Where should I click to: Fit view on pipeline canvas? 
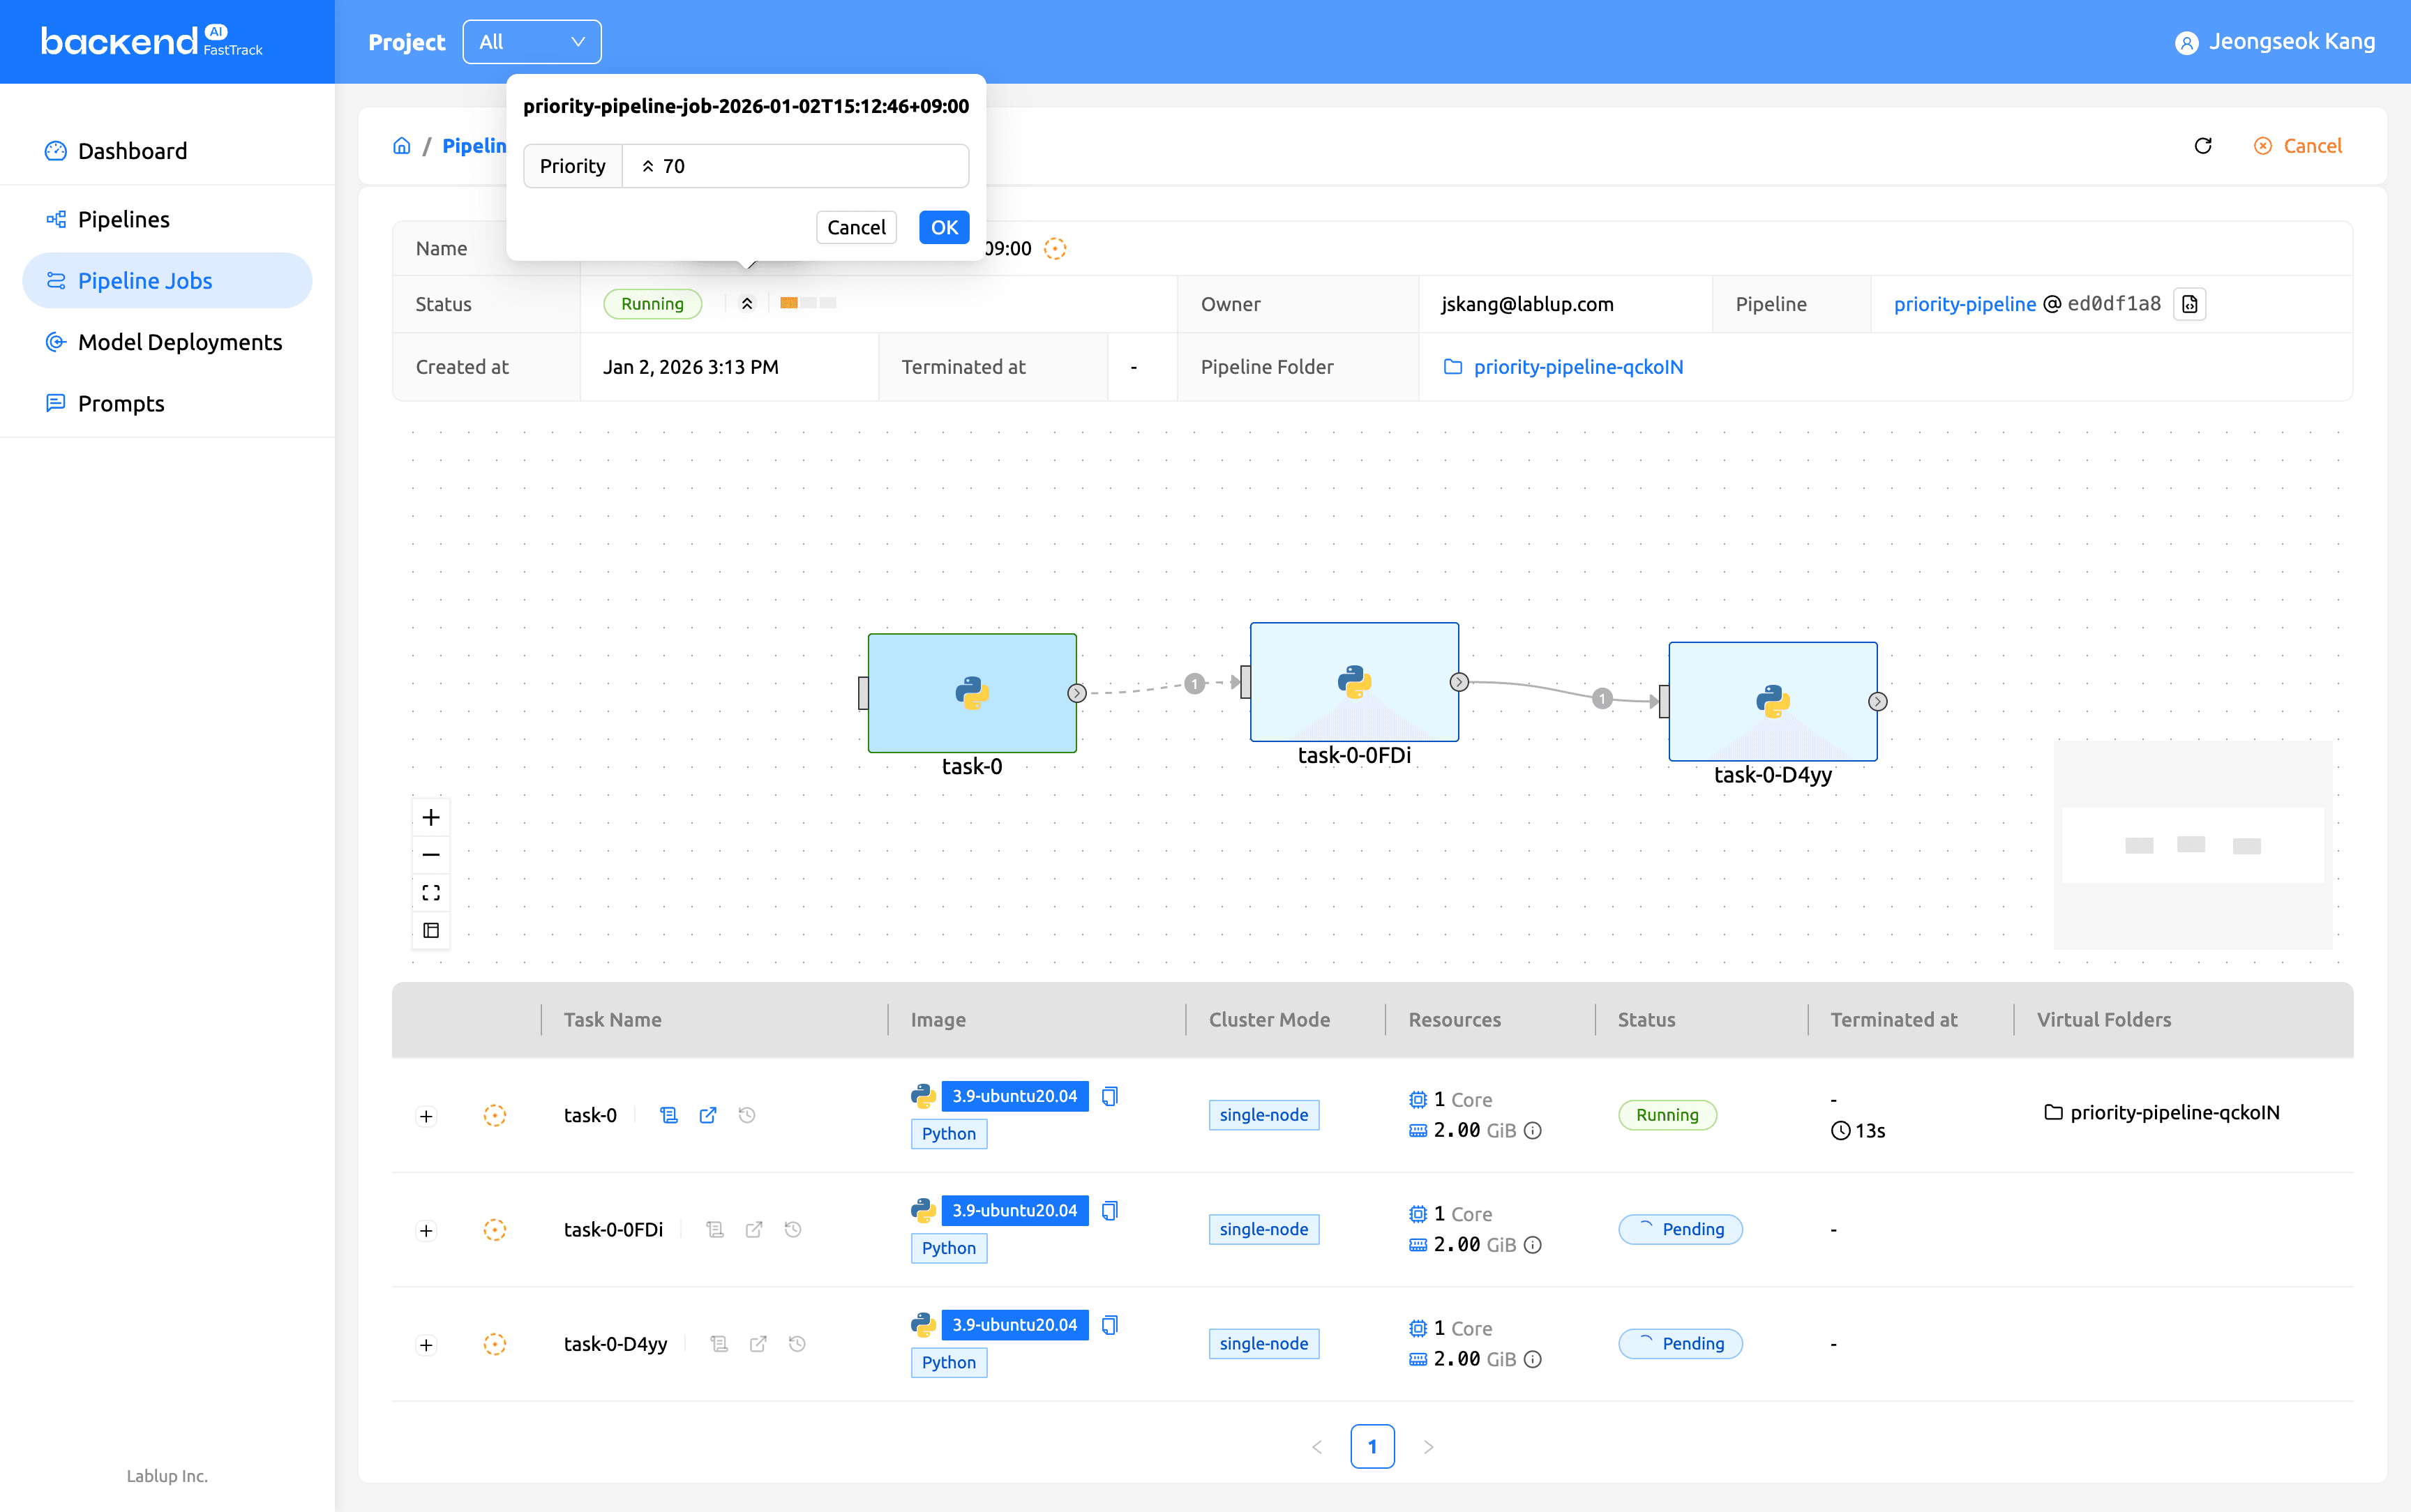tap(431, 892)
